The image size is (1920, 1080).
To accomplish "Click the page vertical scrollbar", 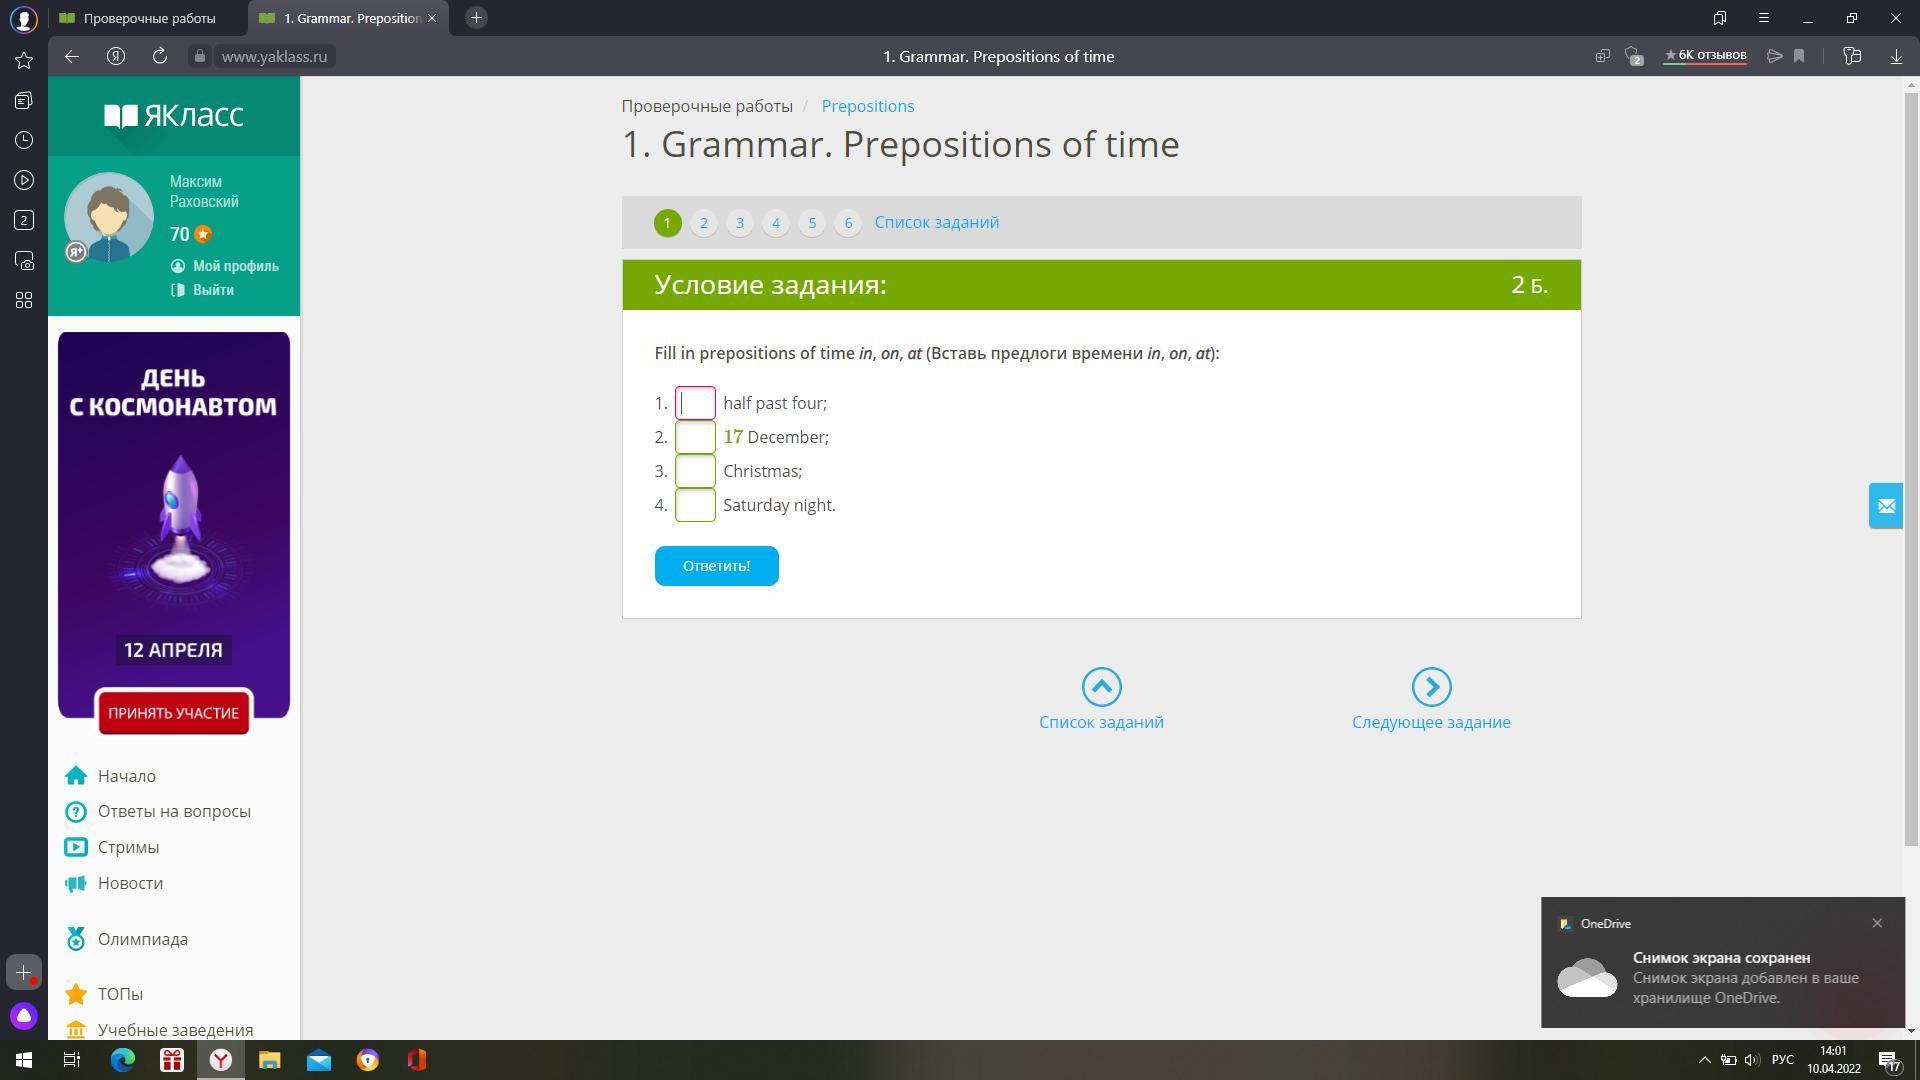I will click(1911, 460).
